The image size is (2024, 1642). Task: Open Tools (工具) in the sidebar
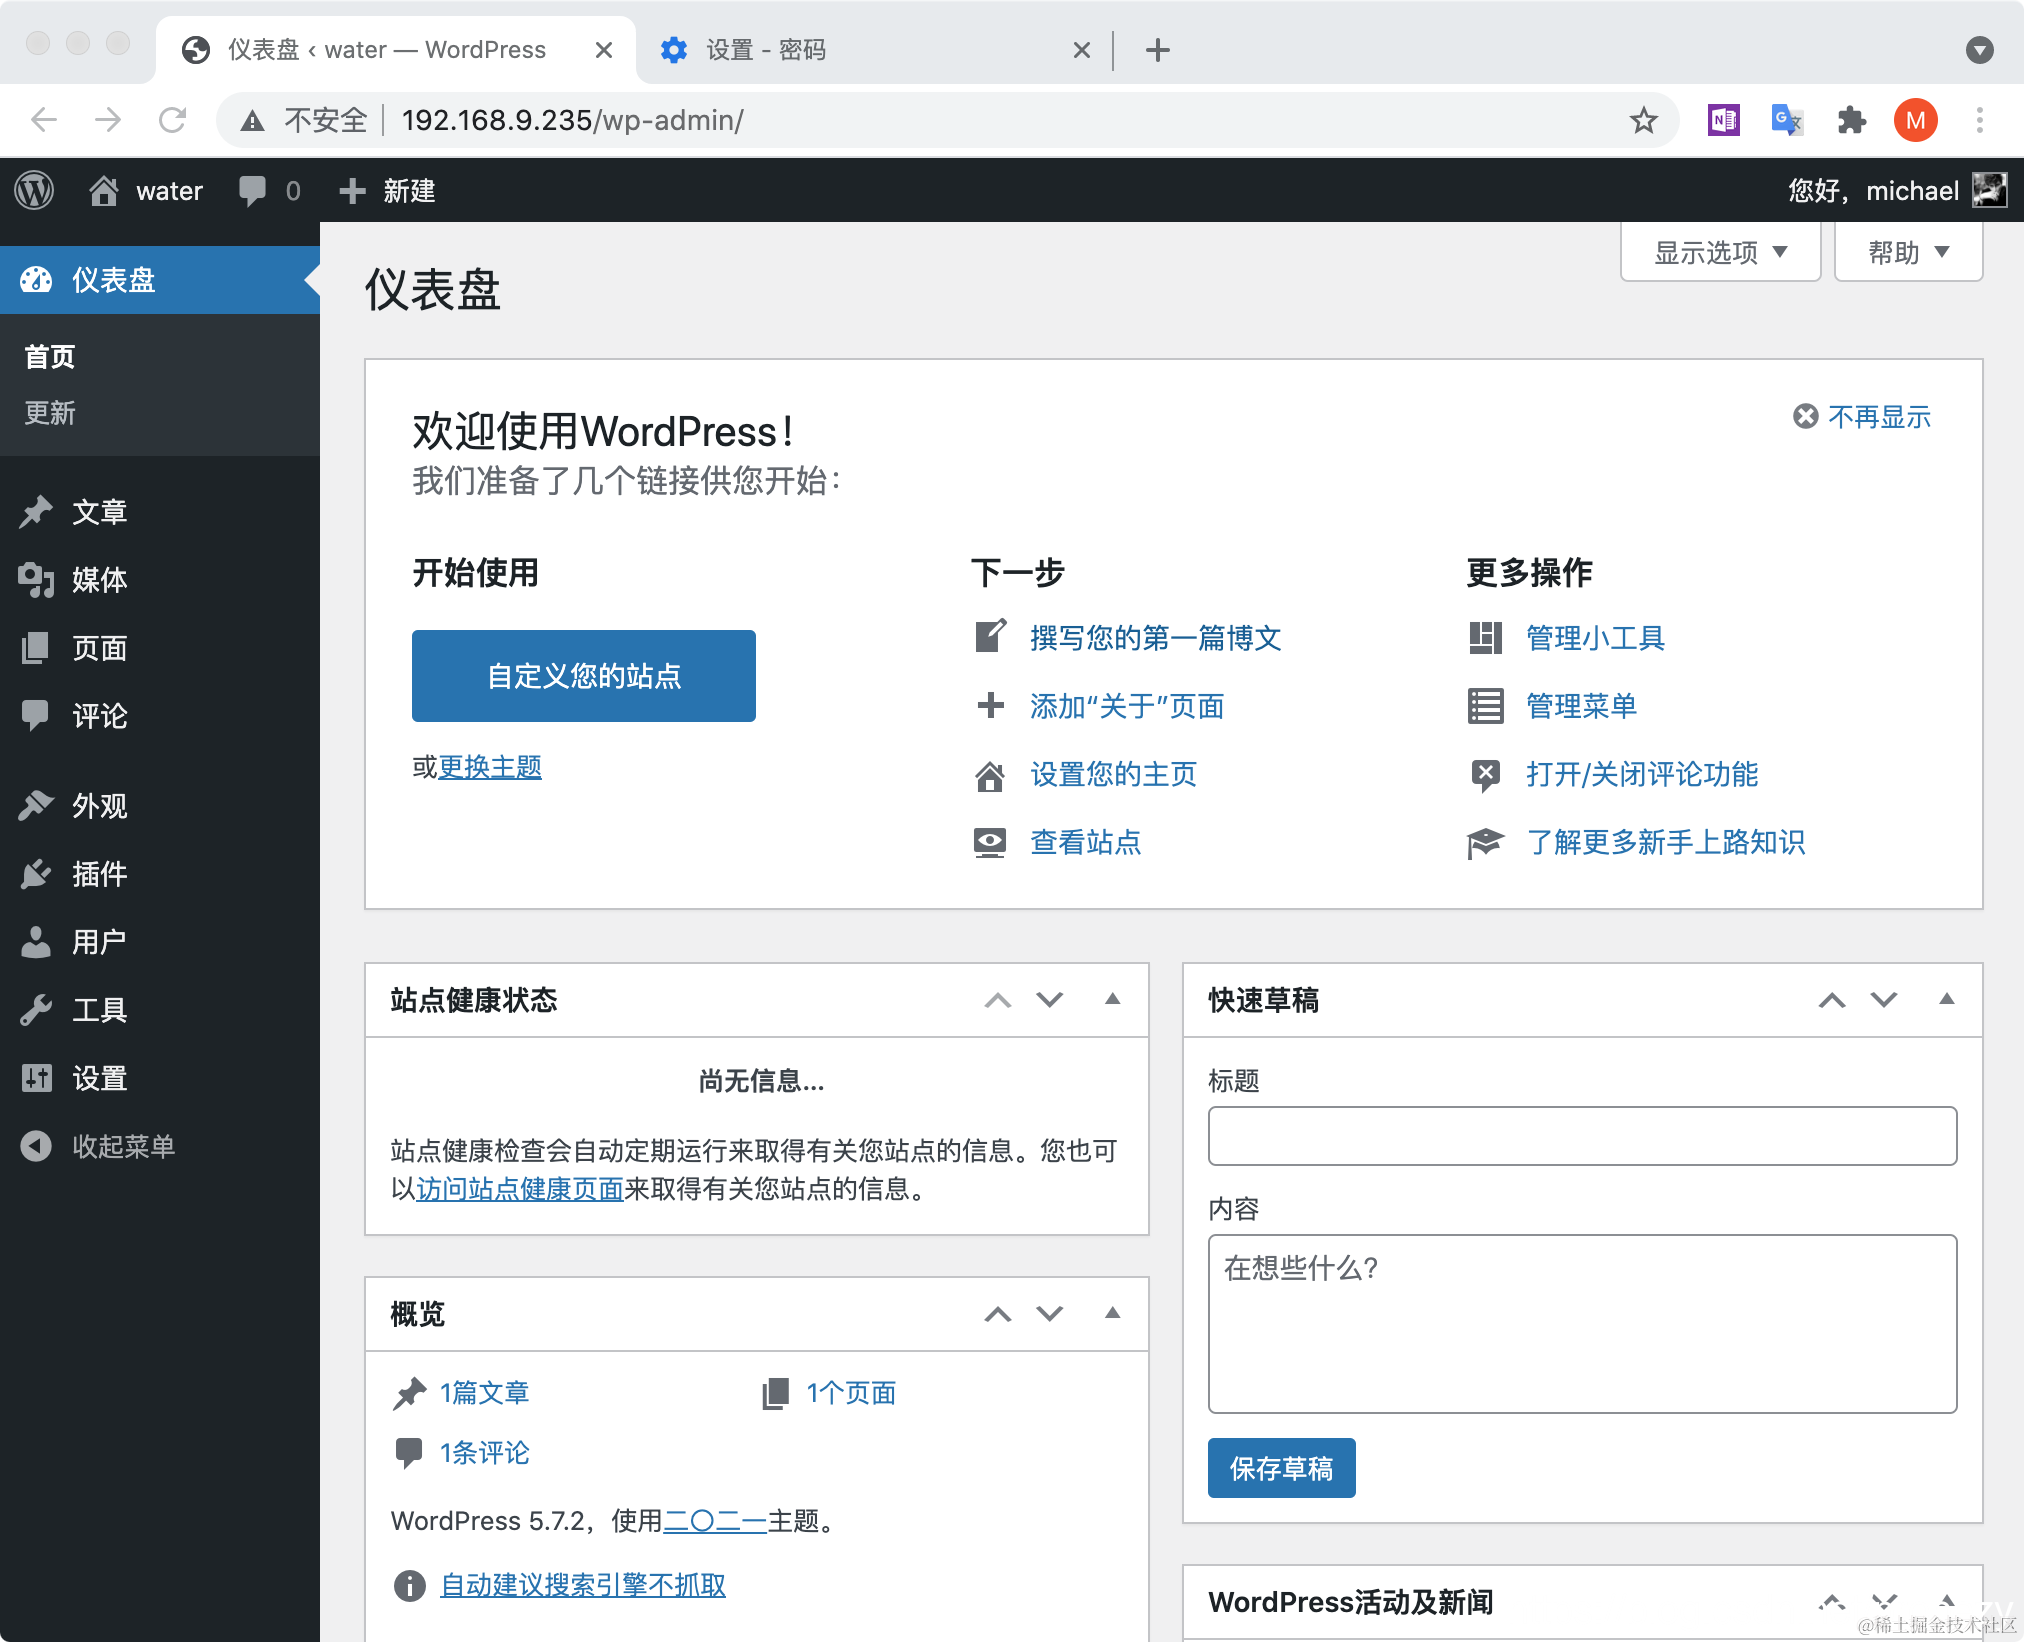tap(98, 1010)
